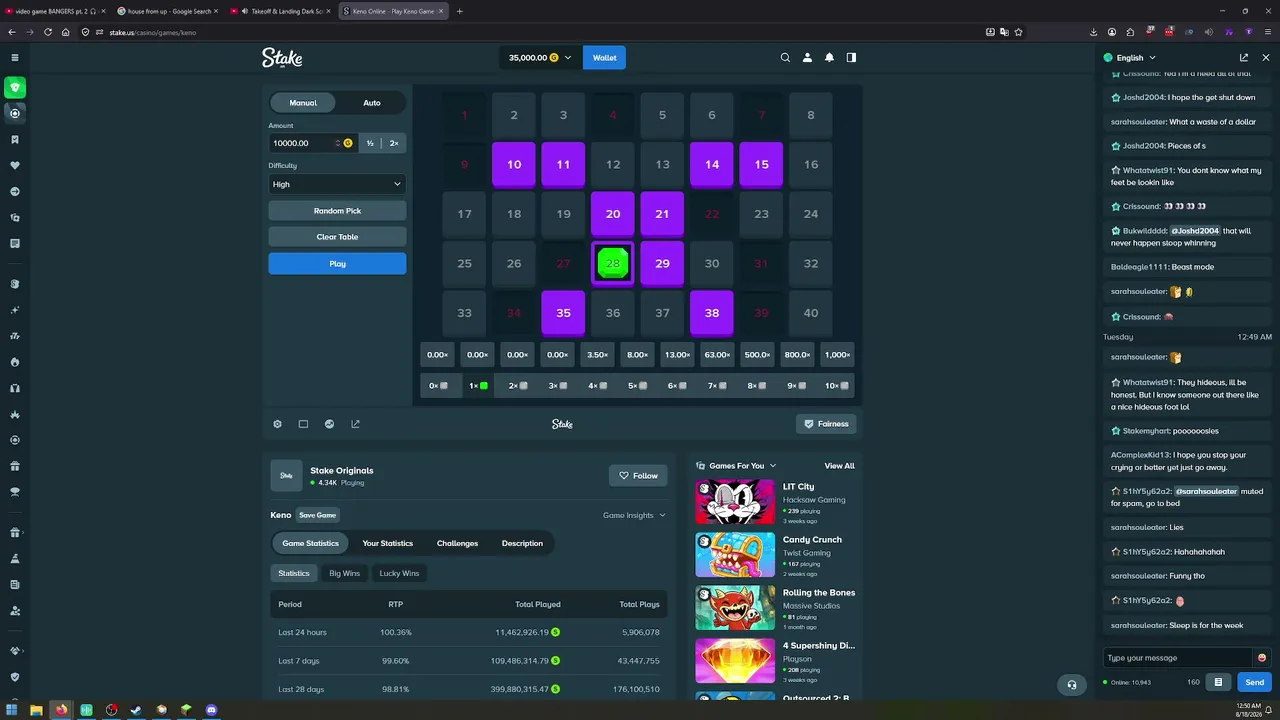Deselect Keno number 14
This screenshot has height=720, width=1280.
click(x=712, y=165)
